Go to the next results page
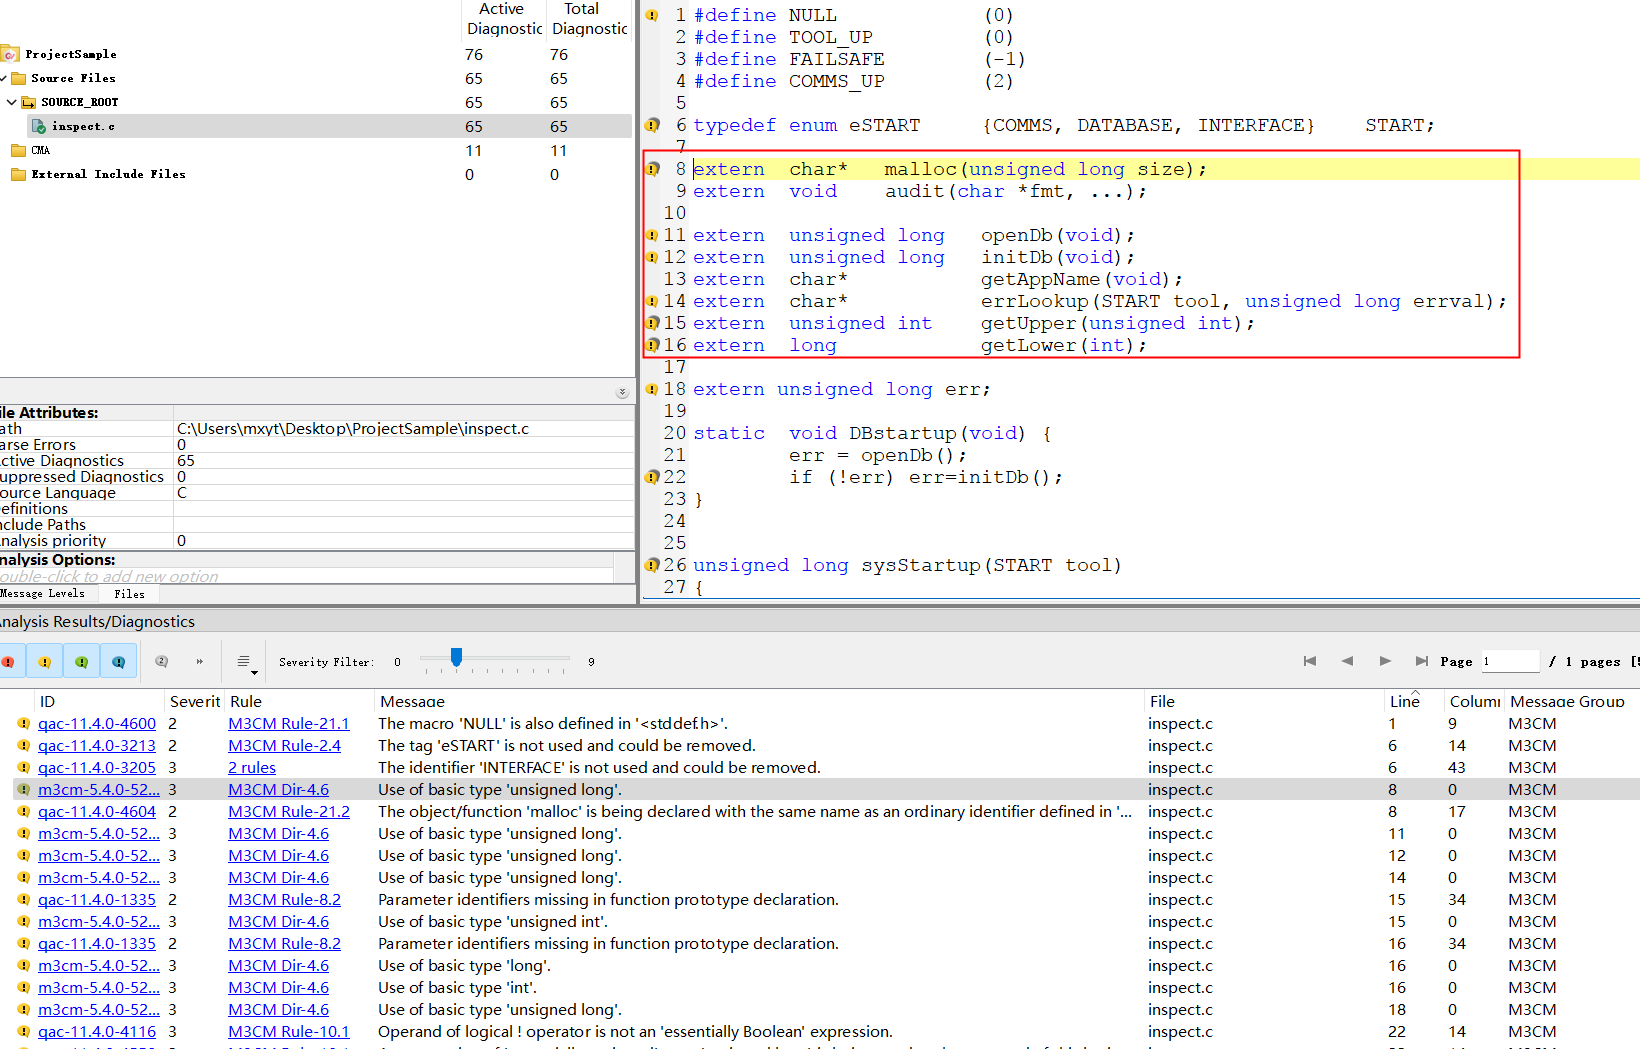This screenshot has height=1049, width=1640. (1385, 661)
